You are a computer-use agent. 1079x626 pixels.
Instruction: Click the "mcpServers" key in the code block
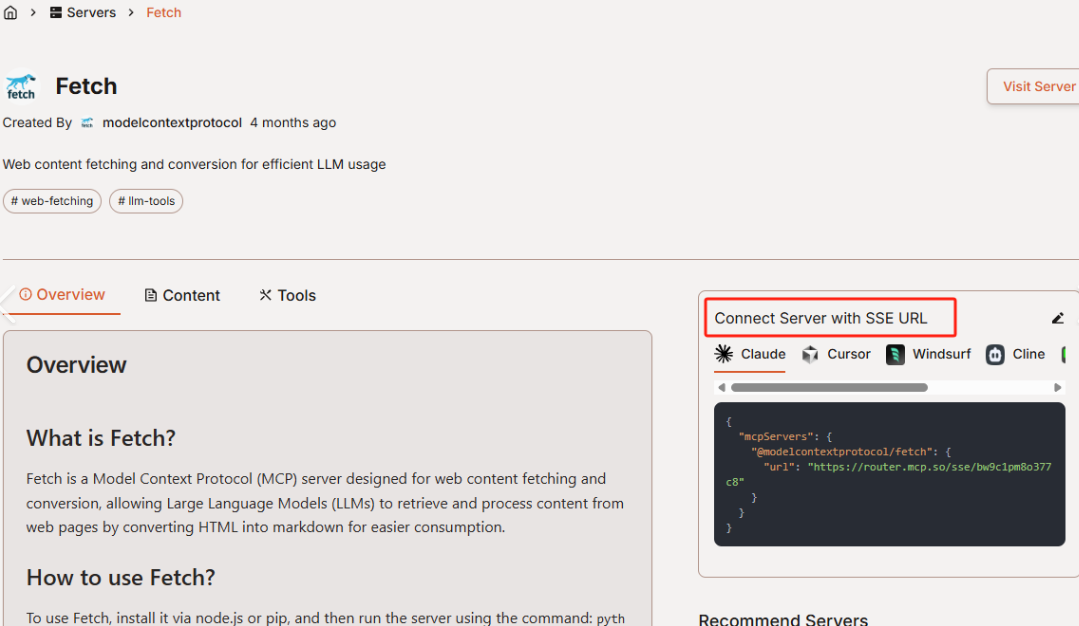(x=776, y=437)
